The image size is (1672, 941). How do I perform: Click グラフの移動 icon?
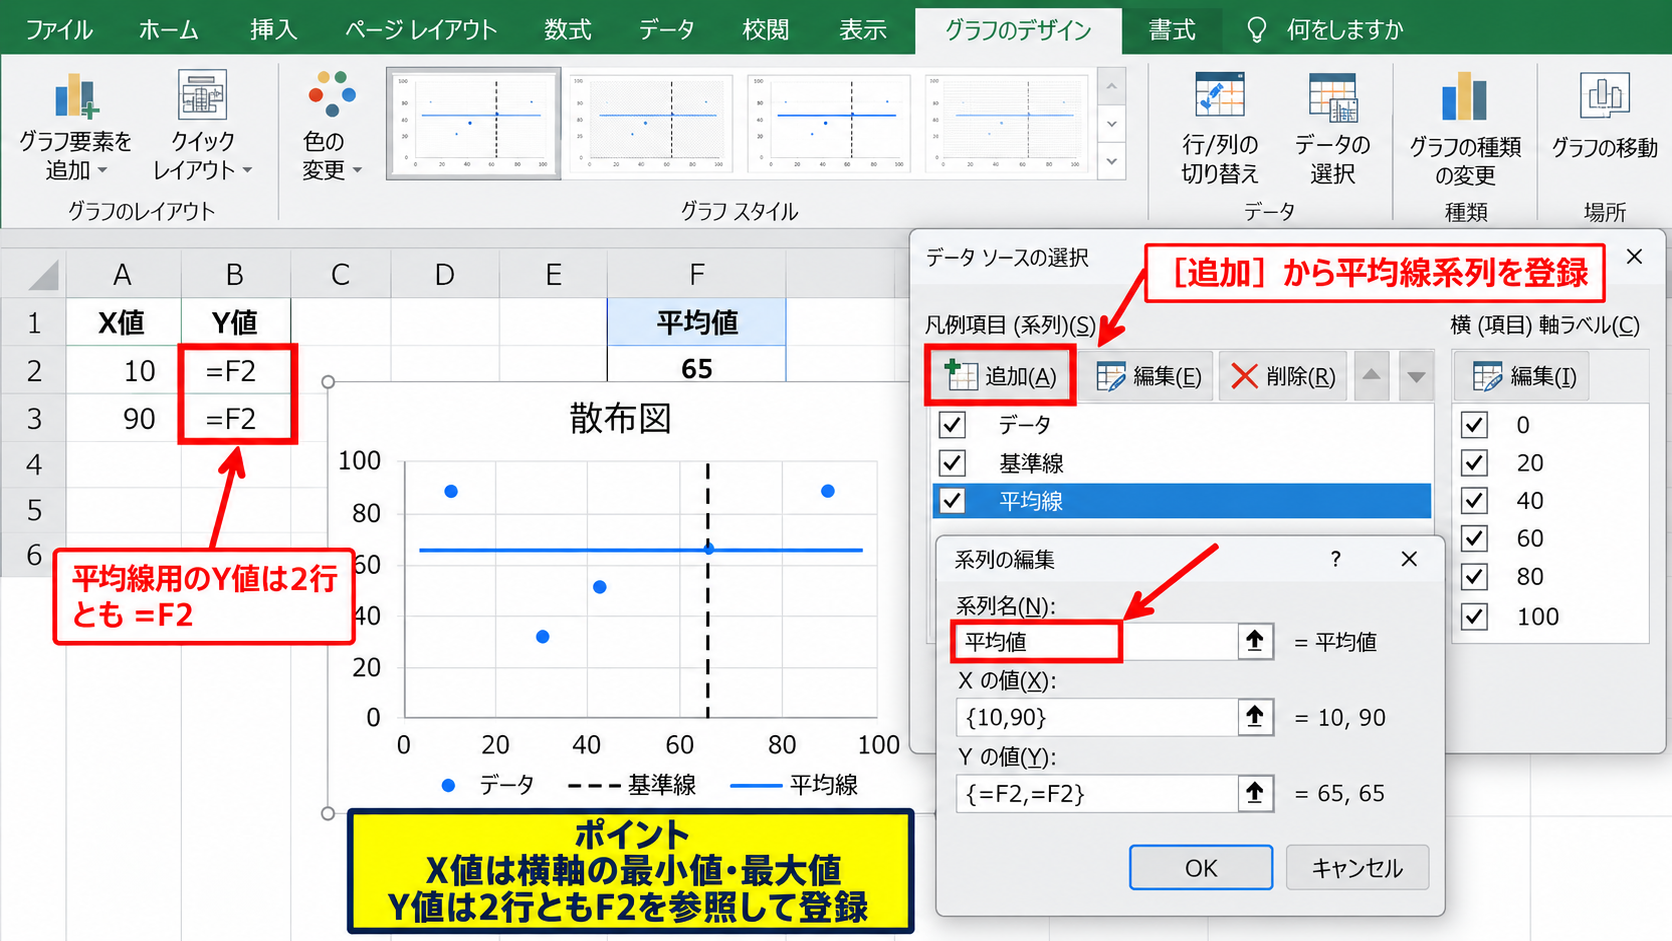click(x=1605, y=96)
